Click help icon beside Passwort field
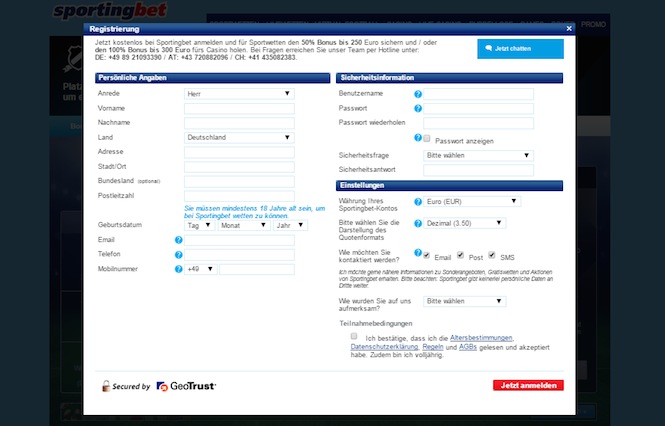This screenshot has height=426, width=665. [x=418, y=108]
